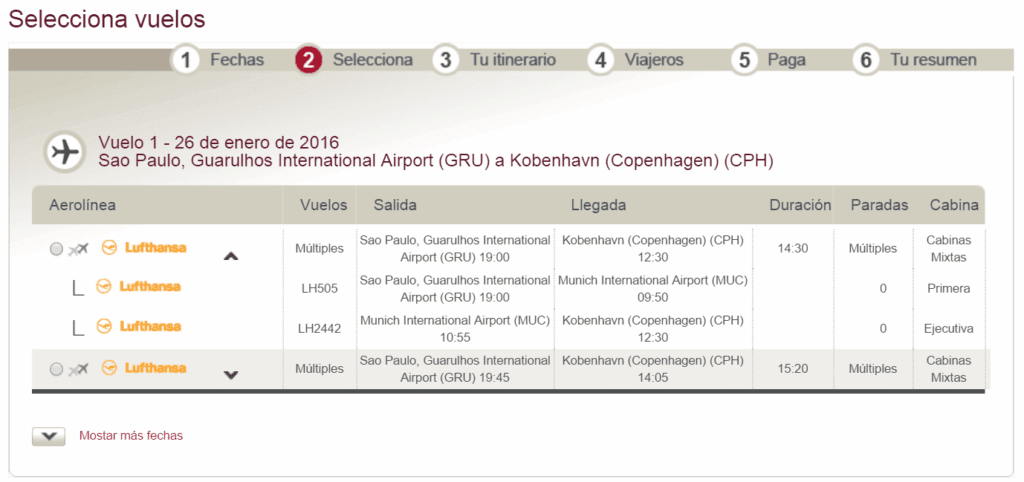Viewport: 1024px width, 482px height.
Task: Select the Lufthansa 19:00 departure radio button
Action: [x=56, y=249]
